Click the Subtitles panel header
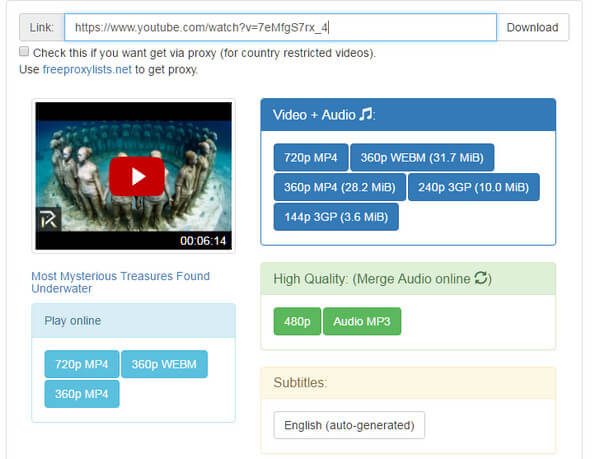 [408, 383]
